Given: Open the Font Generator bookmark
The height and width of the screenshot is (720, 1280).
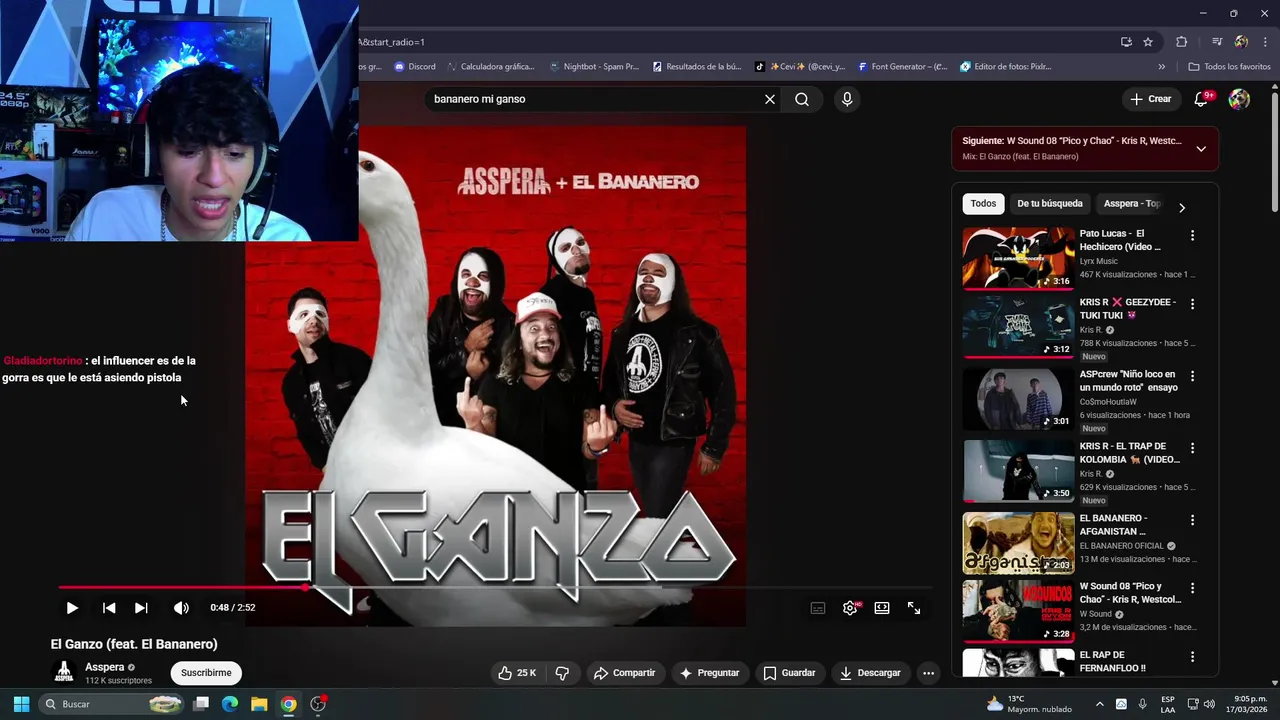Looking at the screenshot, I should click(x=903, y=67).
